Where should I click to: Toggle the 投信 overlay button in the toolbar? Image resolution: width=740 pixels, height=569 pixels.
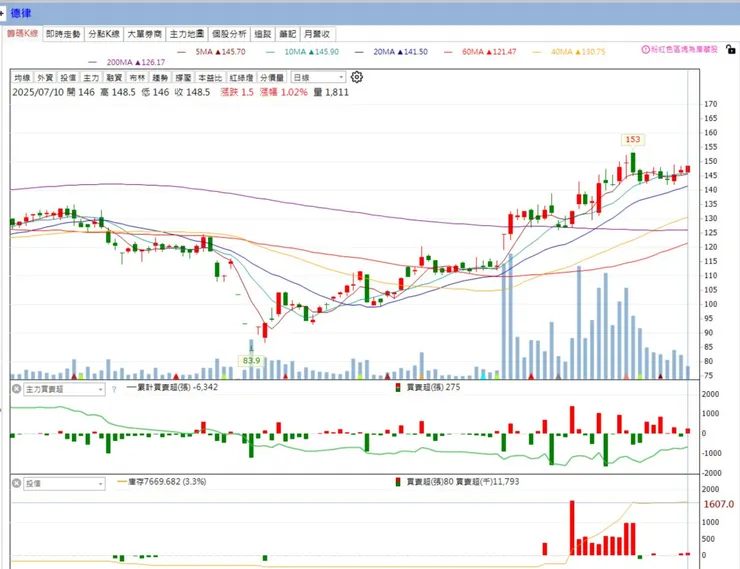point(68,77)
